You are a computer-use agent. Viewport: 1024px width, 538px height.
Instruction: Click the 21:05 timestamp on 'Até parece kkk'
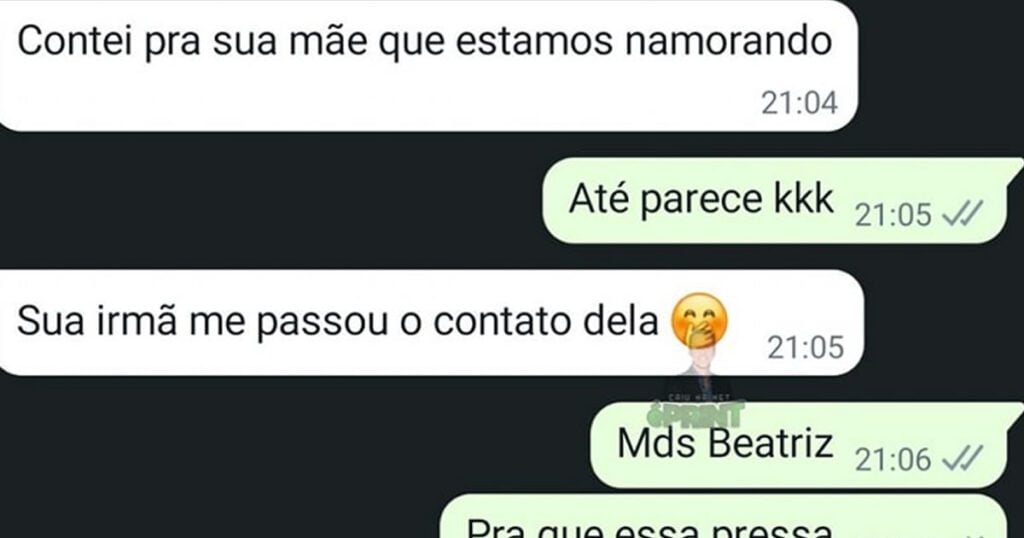(893, 214)
